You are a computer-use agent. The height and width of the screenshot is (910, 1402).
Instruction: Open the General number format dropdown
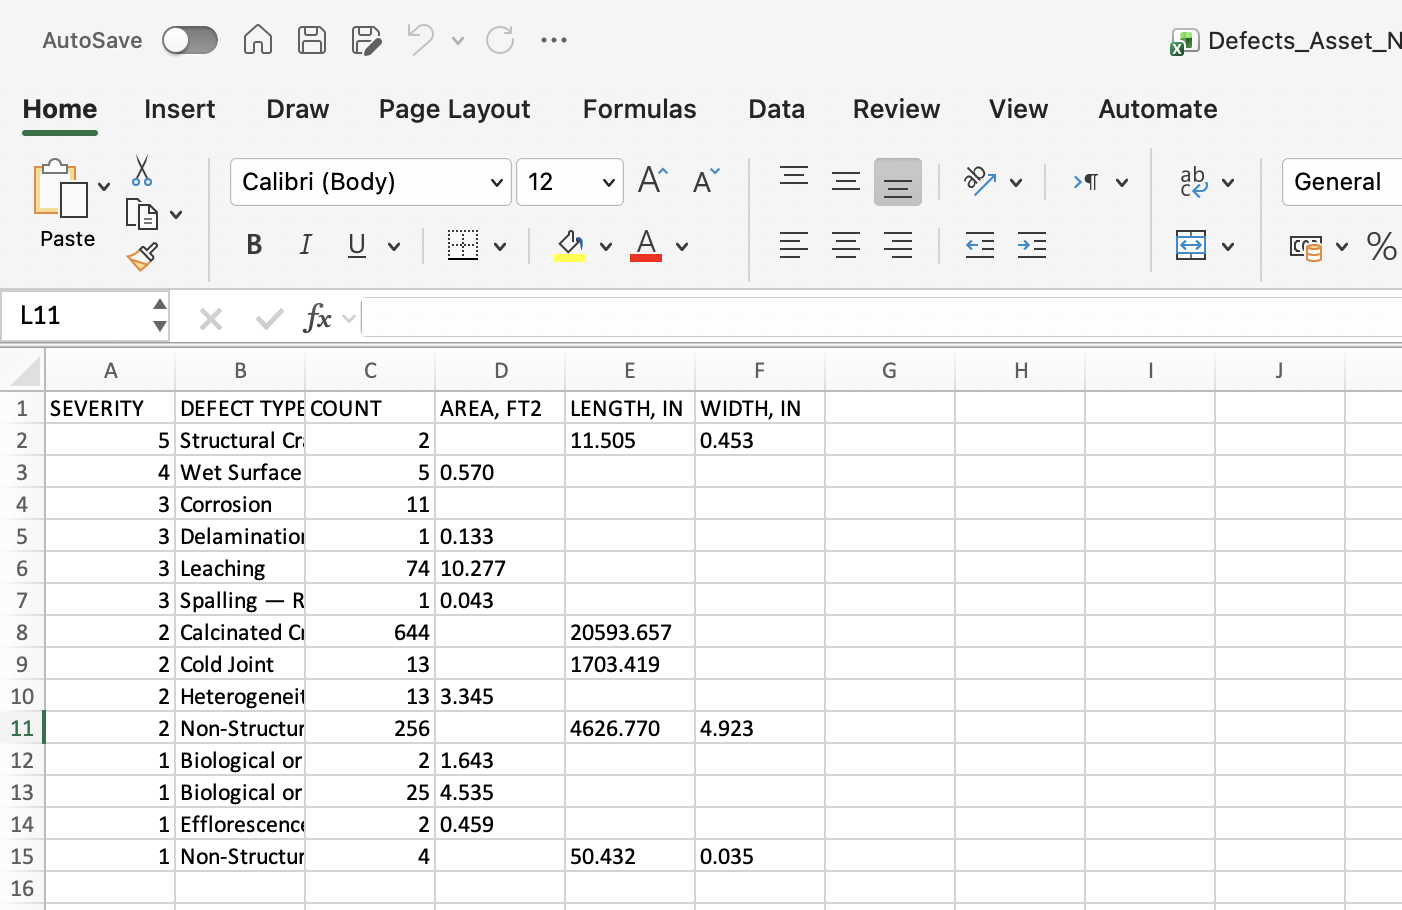[1342, 182]
